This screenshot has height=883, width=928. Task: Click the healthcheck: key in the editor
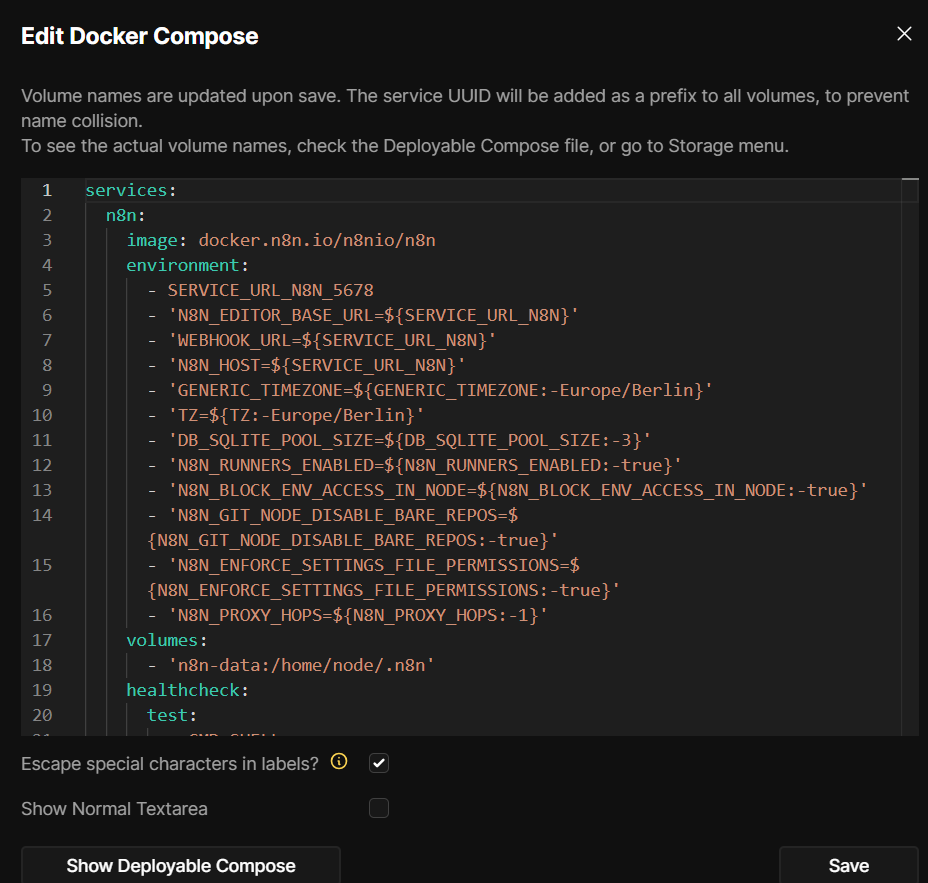pyautogui.click(x=187, y=690)
